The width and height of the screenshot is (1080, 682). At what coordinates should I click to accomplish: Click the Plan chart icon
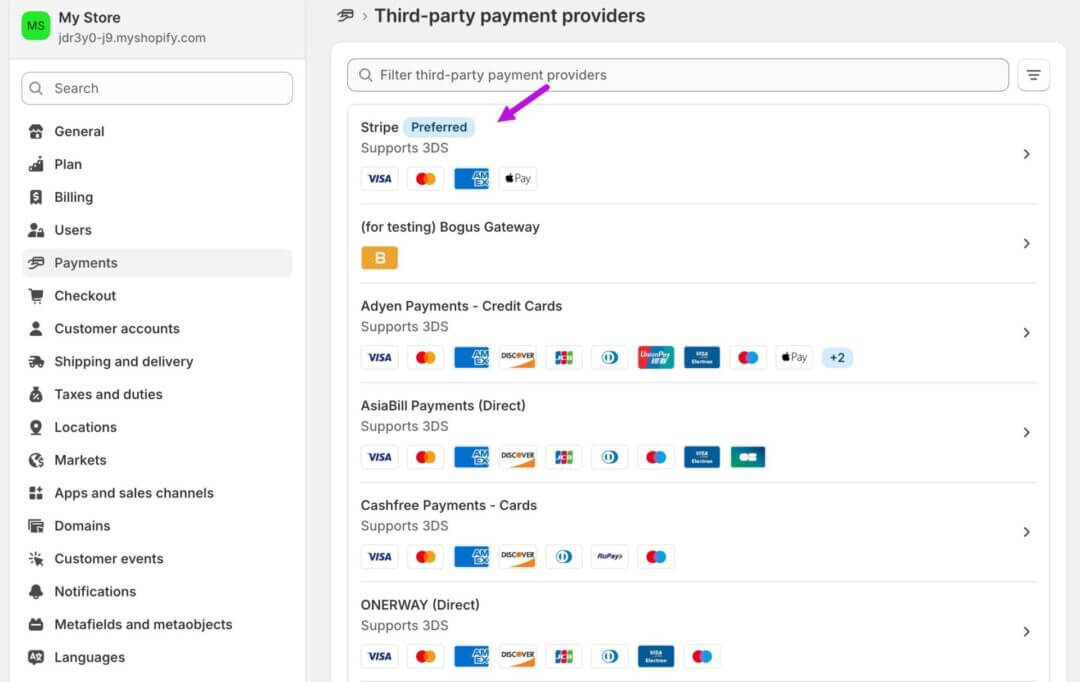(x=36, y=165)
